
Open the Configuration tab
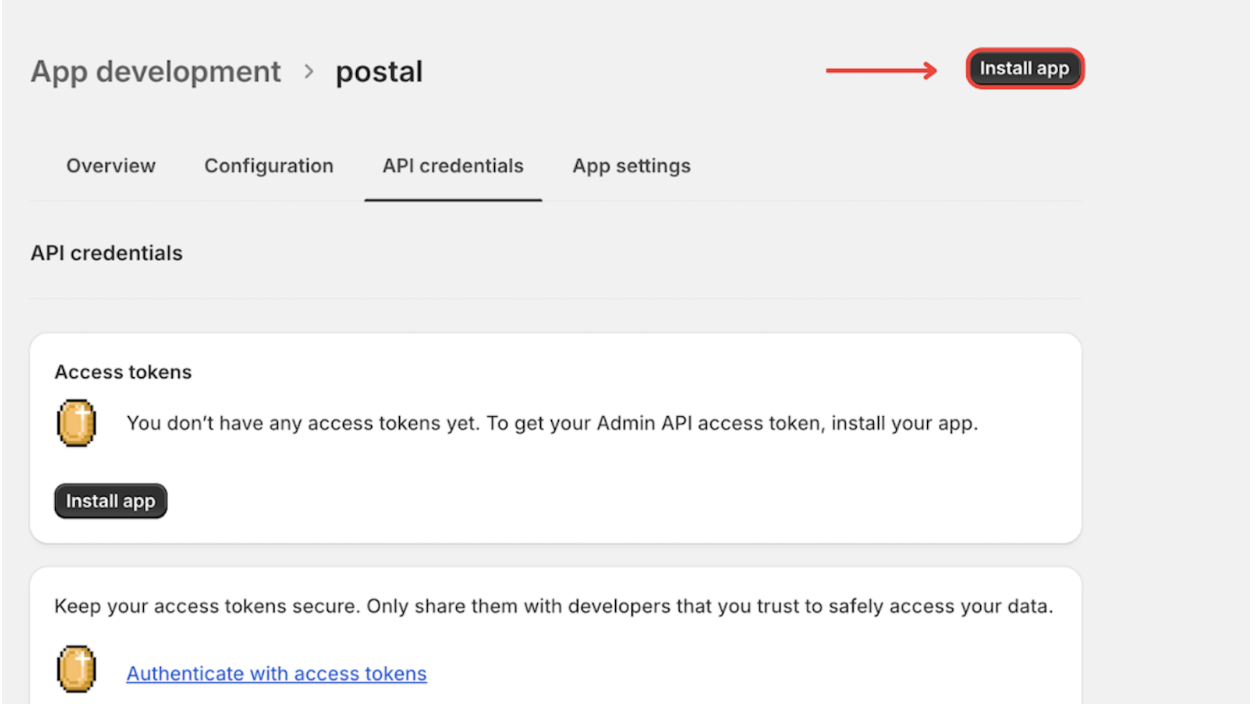269,166
